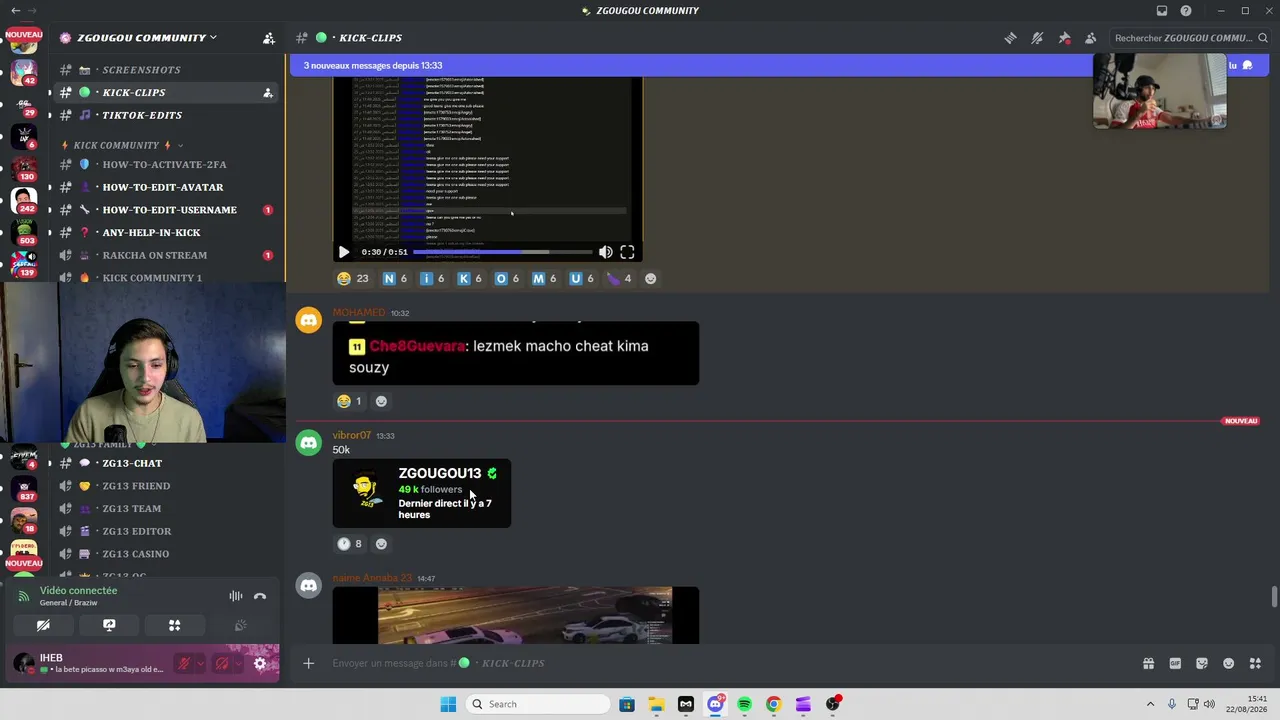Mute the chat video volume icon
The height and width of the screenshot is (720, 1280).
[x=605, y=252]
